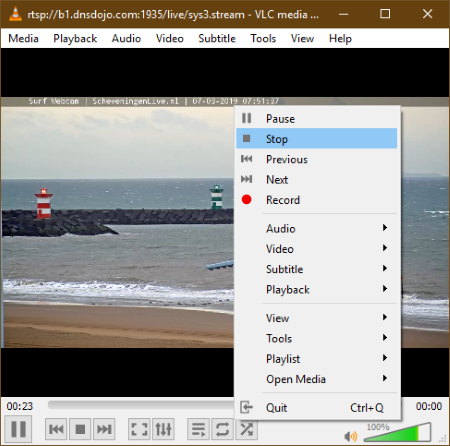Image resolution: width=450 pixels, height=446 pixels.
Task: Open the Playback menu in menu bar
Action: coord(75,38)
